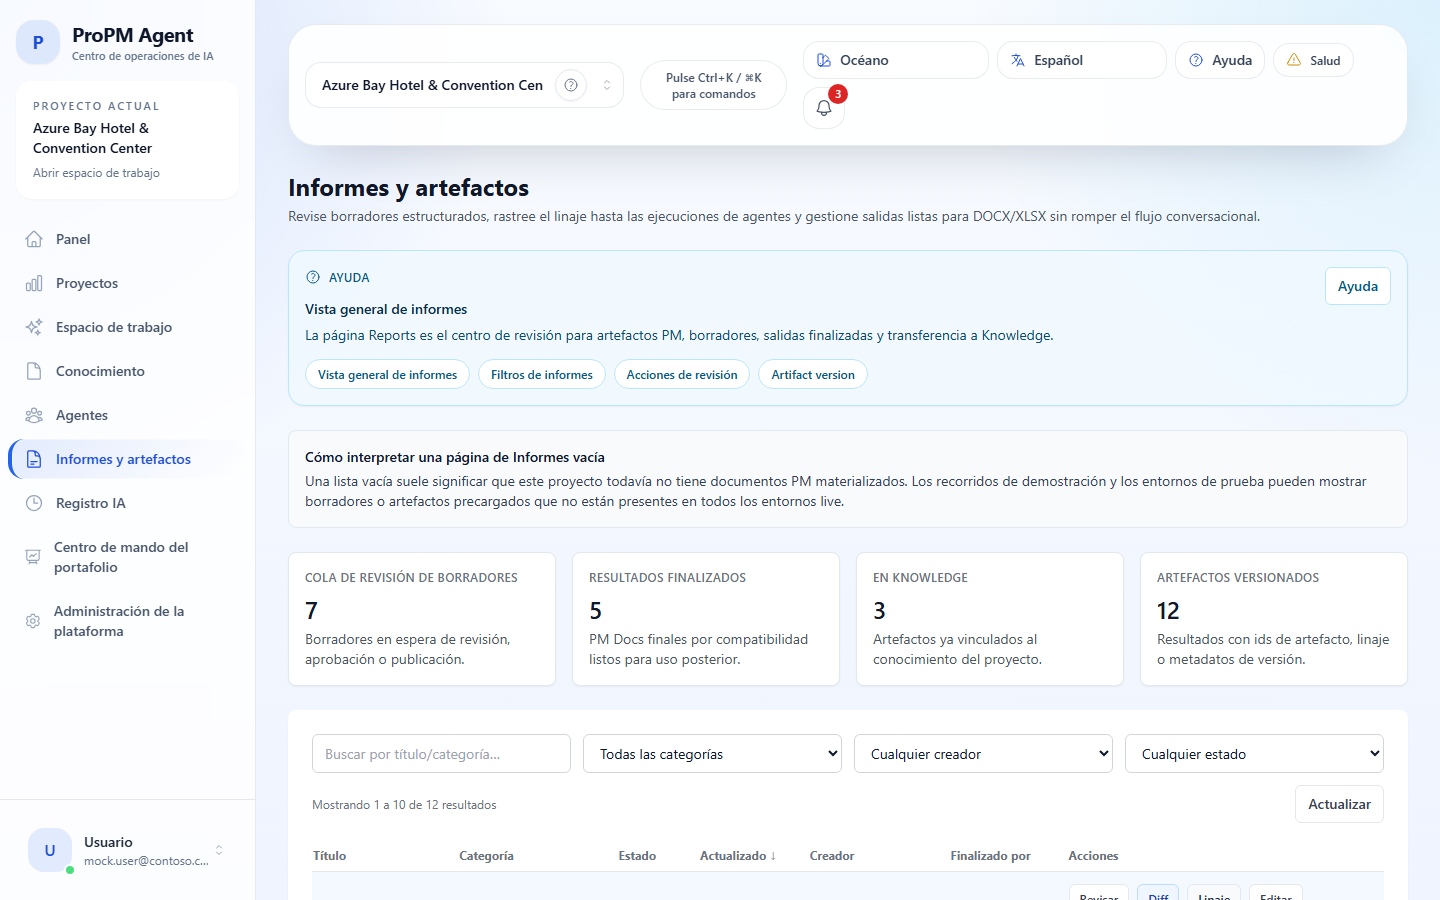
Task: Click the Agentes people icon
Action: [34, 415]
